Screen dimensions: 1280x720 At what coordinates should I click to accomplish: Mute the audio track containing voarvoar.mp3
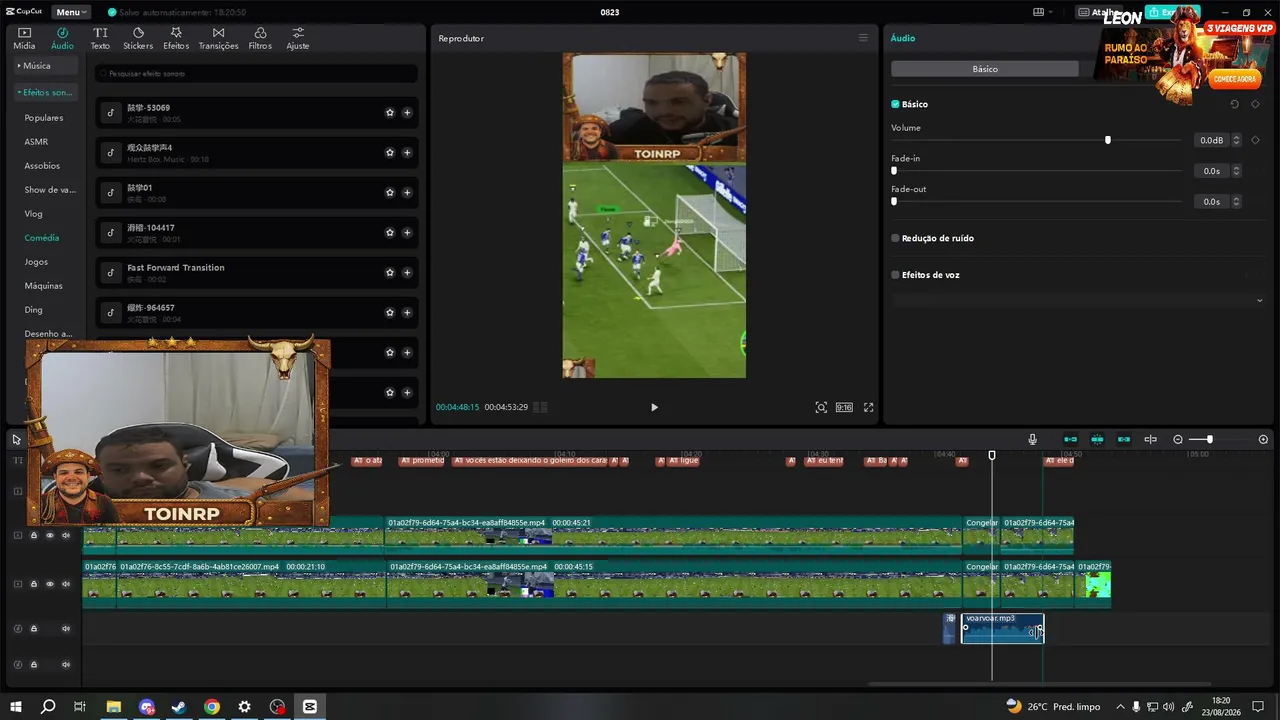tap(66, 629)
